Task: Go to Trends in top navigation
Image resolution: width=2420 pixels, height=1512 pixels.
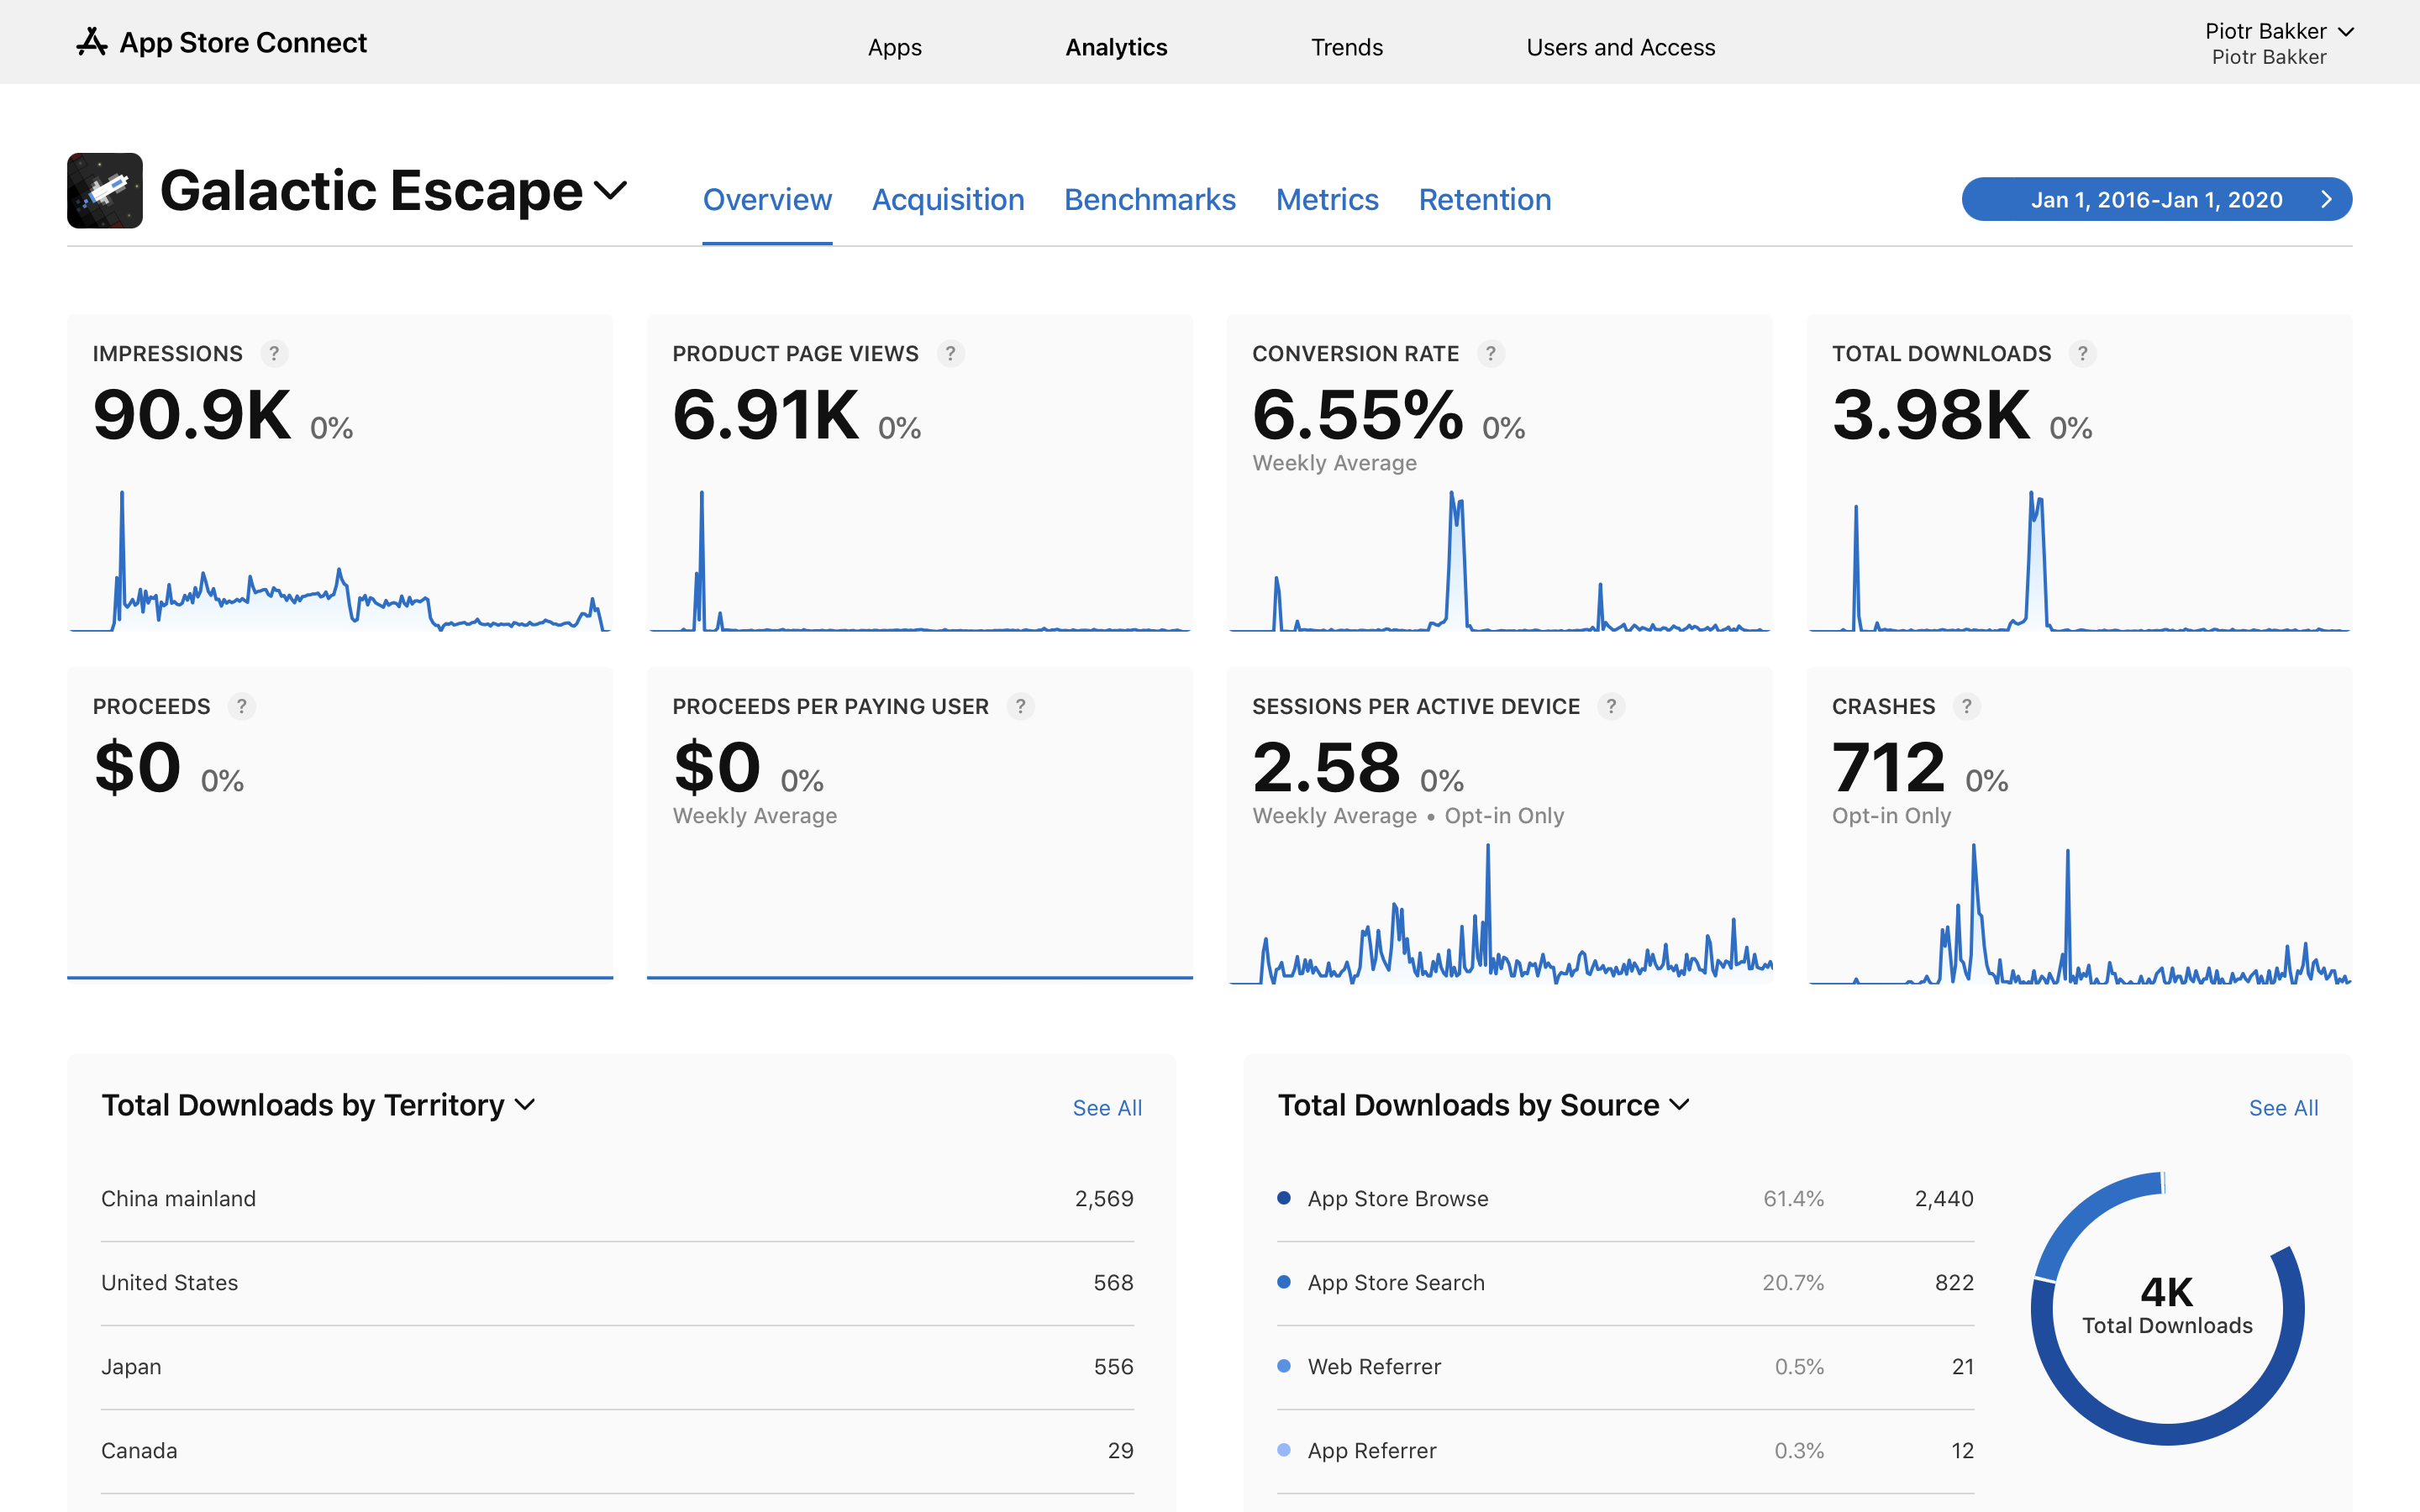Action: pos(1347,47)
